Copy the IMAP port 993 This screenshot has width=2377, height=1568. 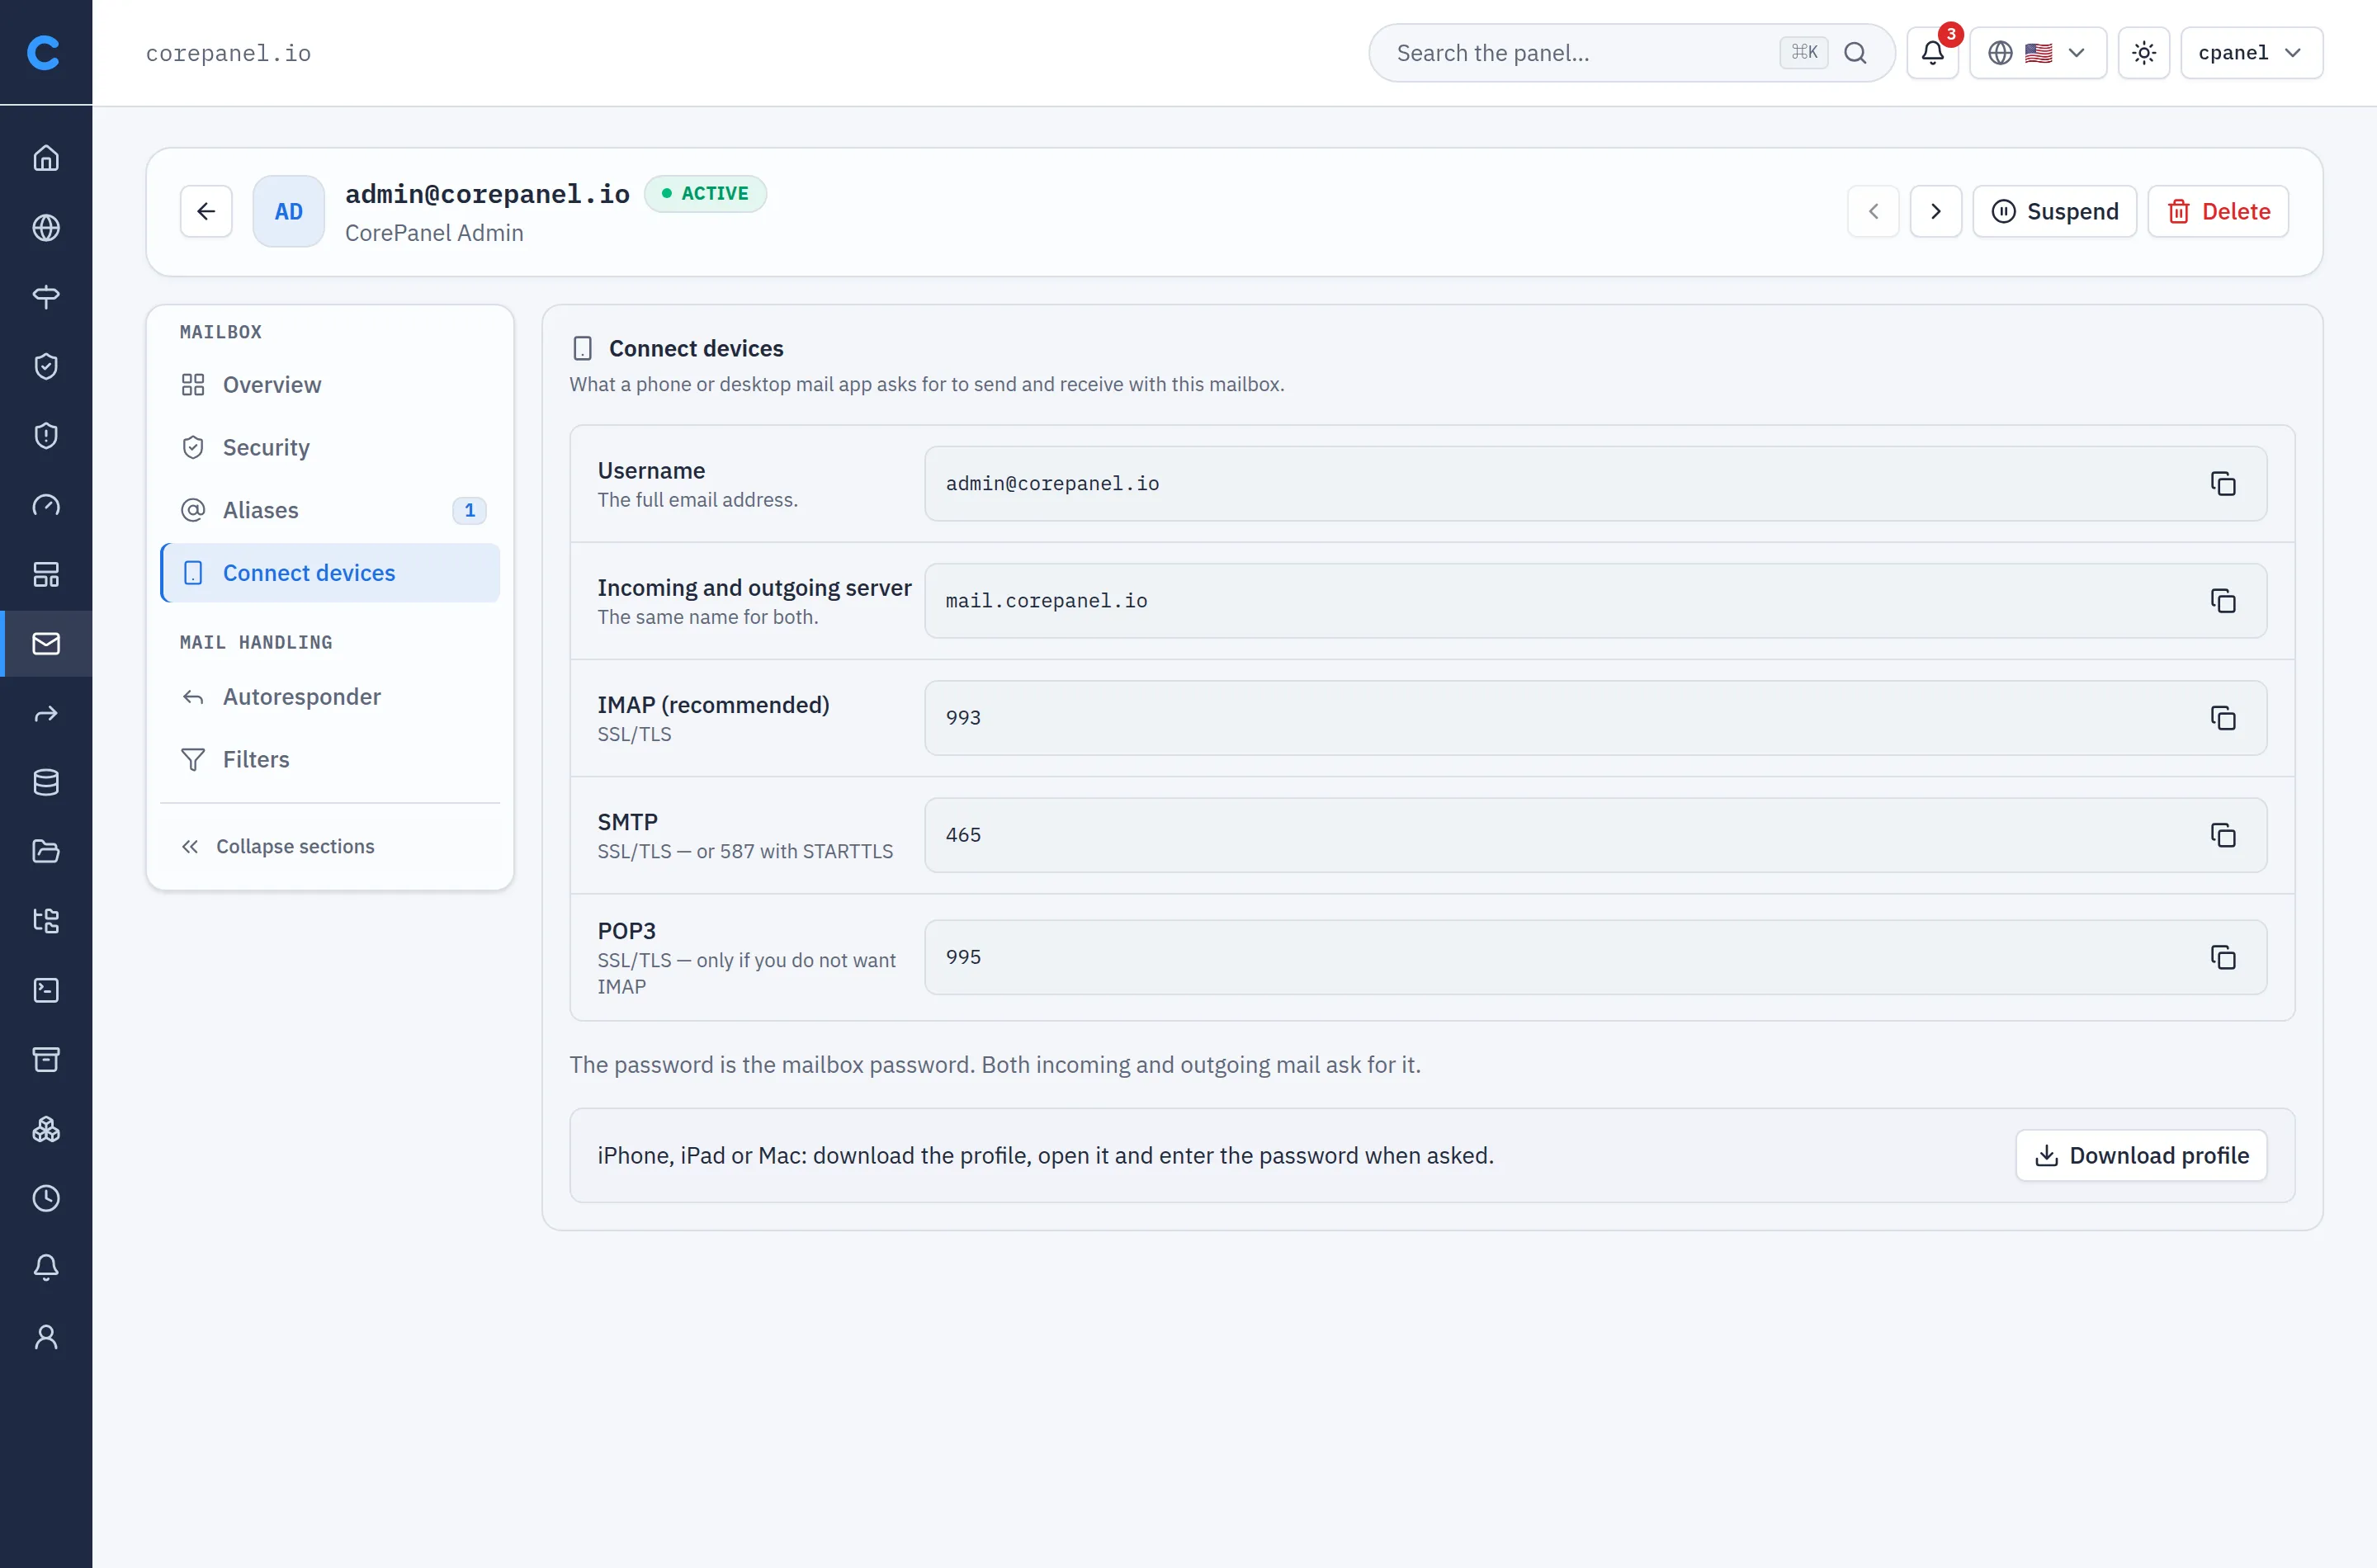click(x=2222, y=718)
